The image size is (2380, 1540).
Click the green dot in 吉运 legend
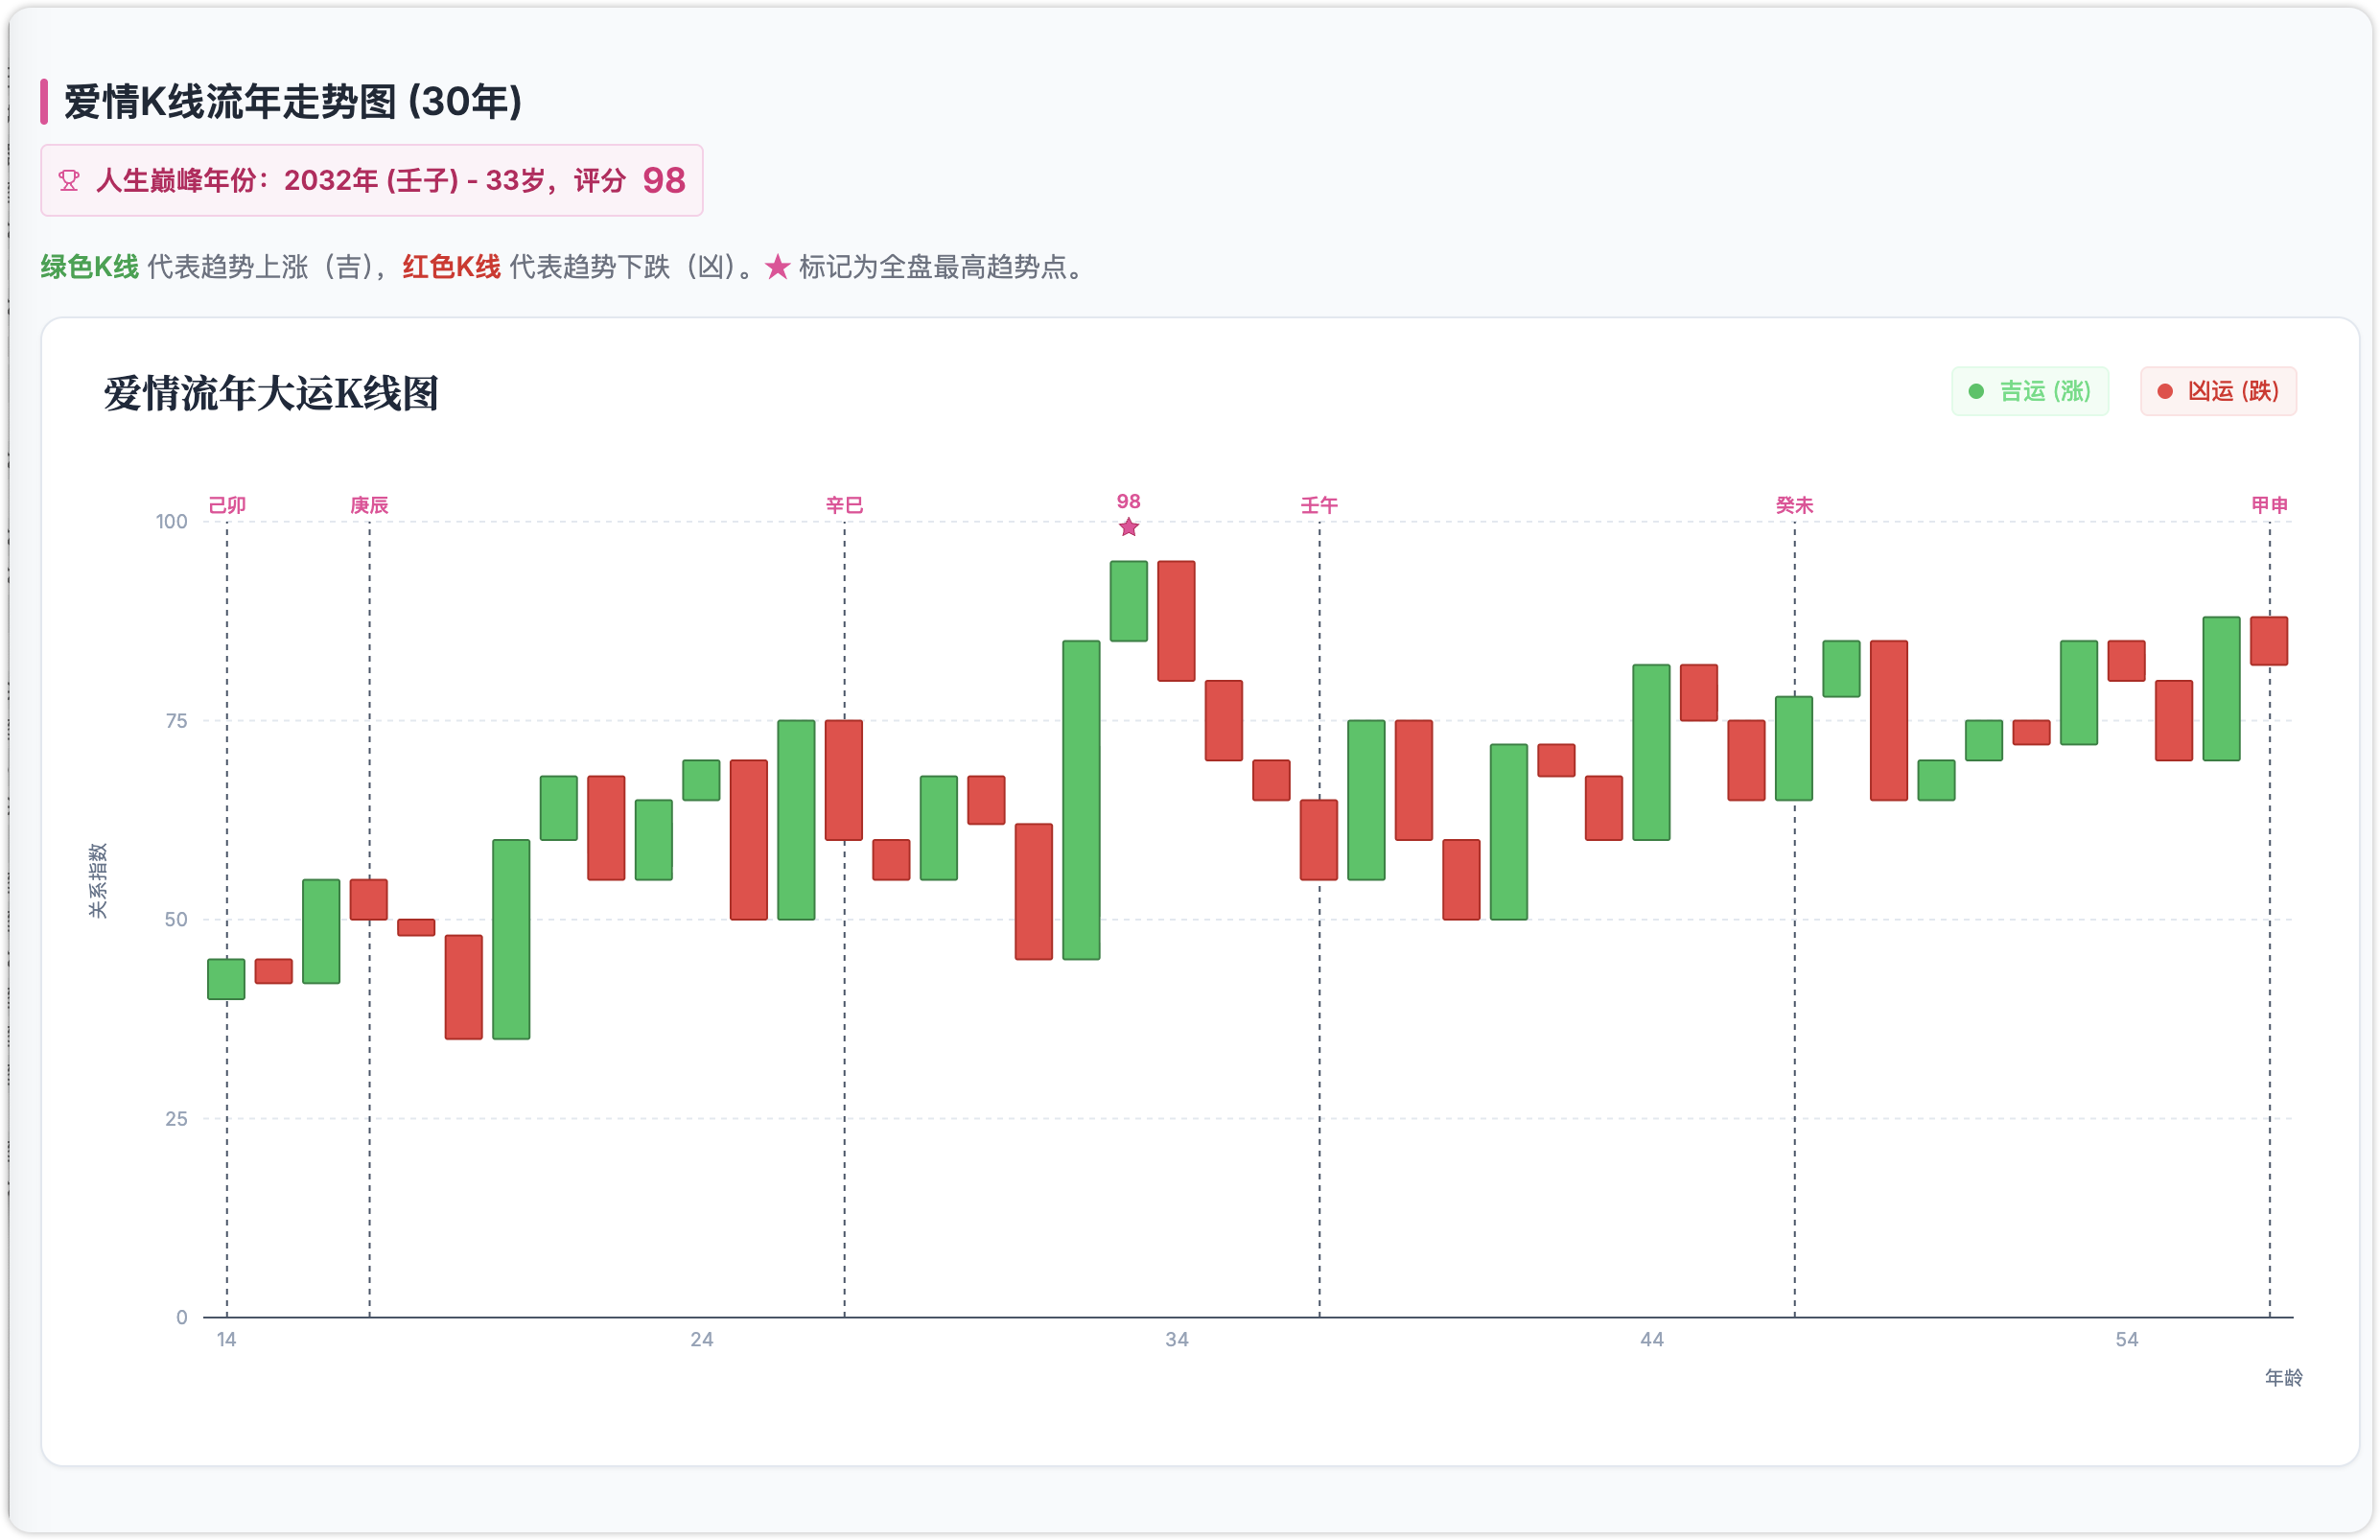pos(1975,391)
